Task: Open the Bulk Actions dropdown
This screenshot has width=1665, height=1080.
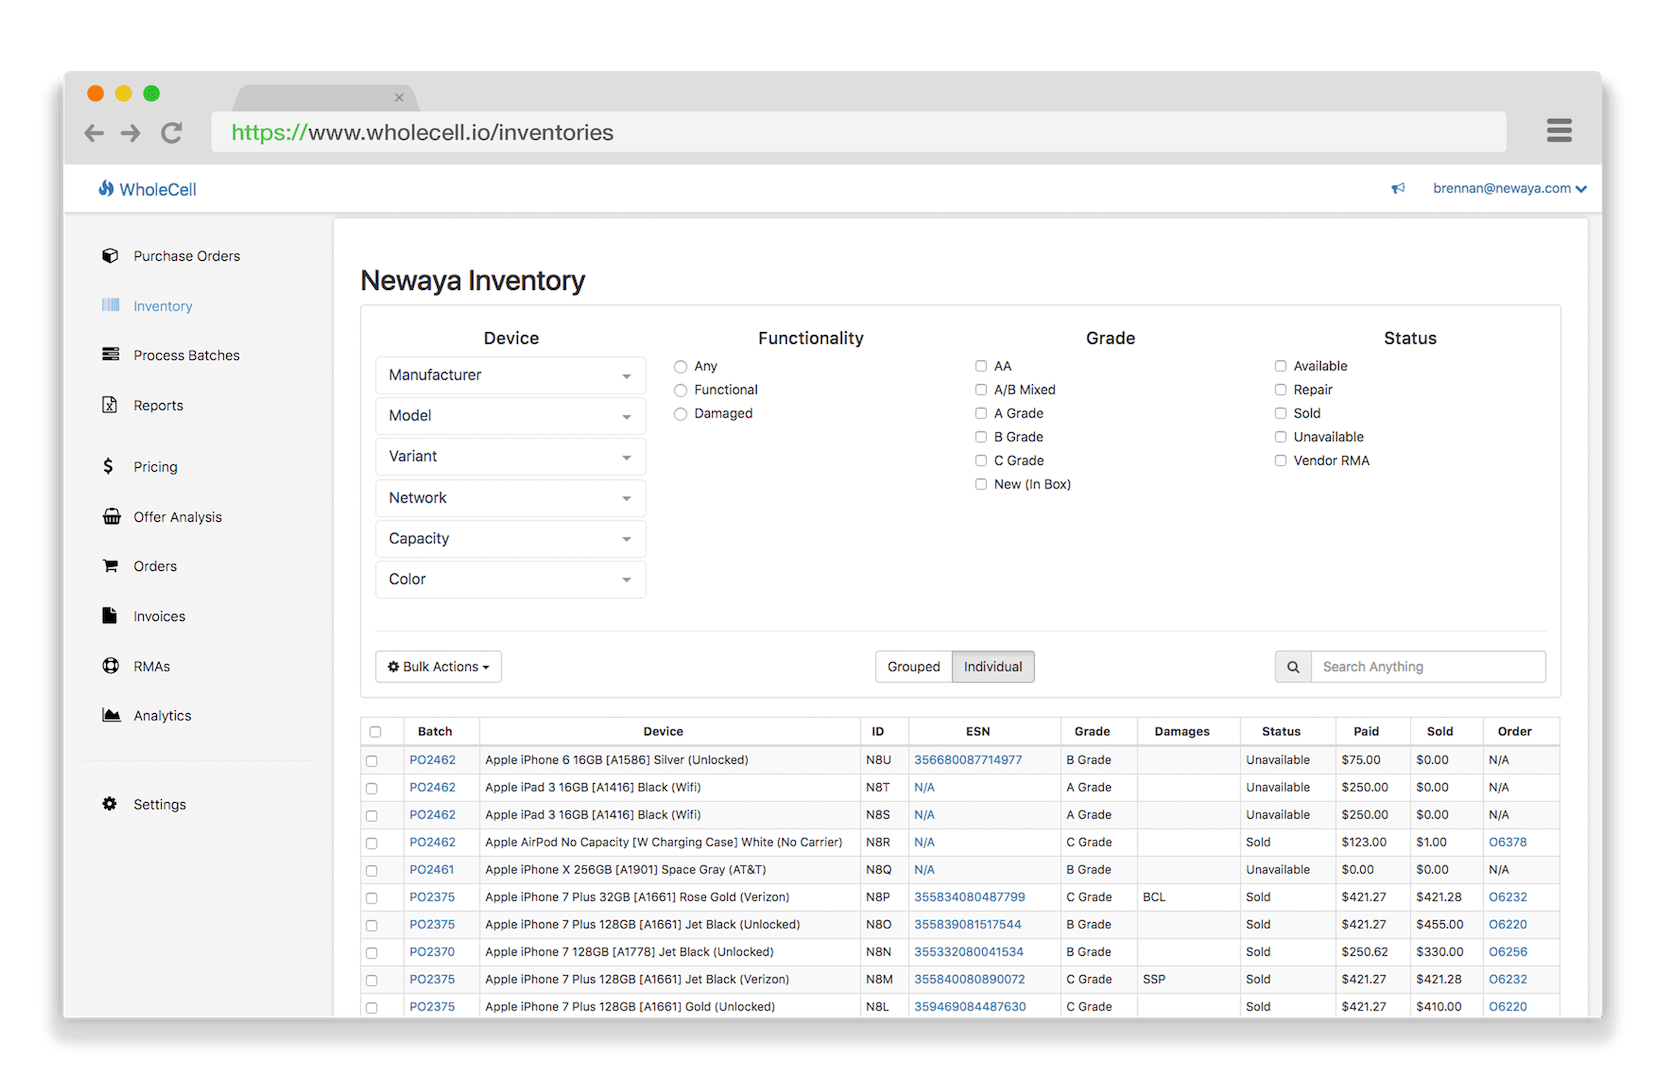Action: click(438, 667)
